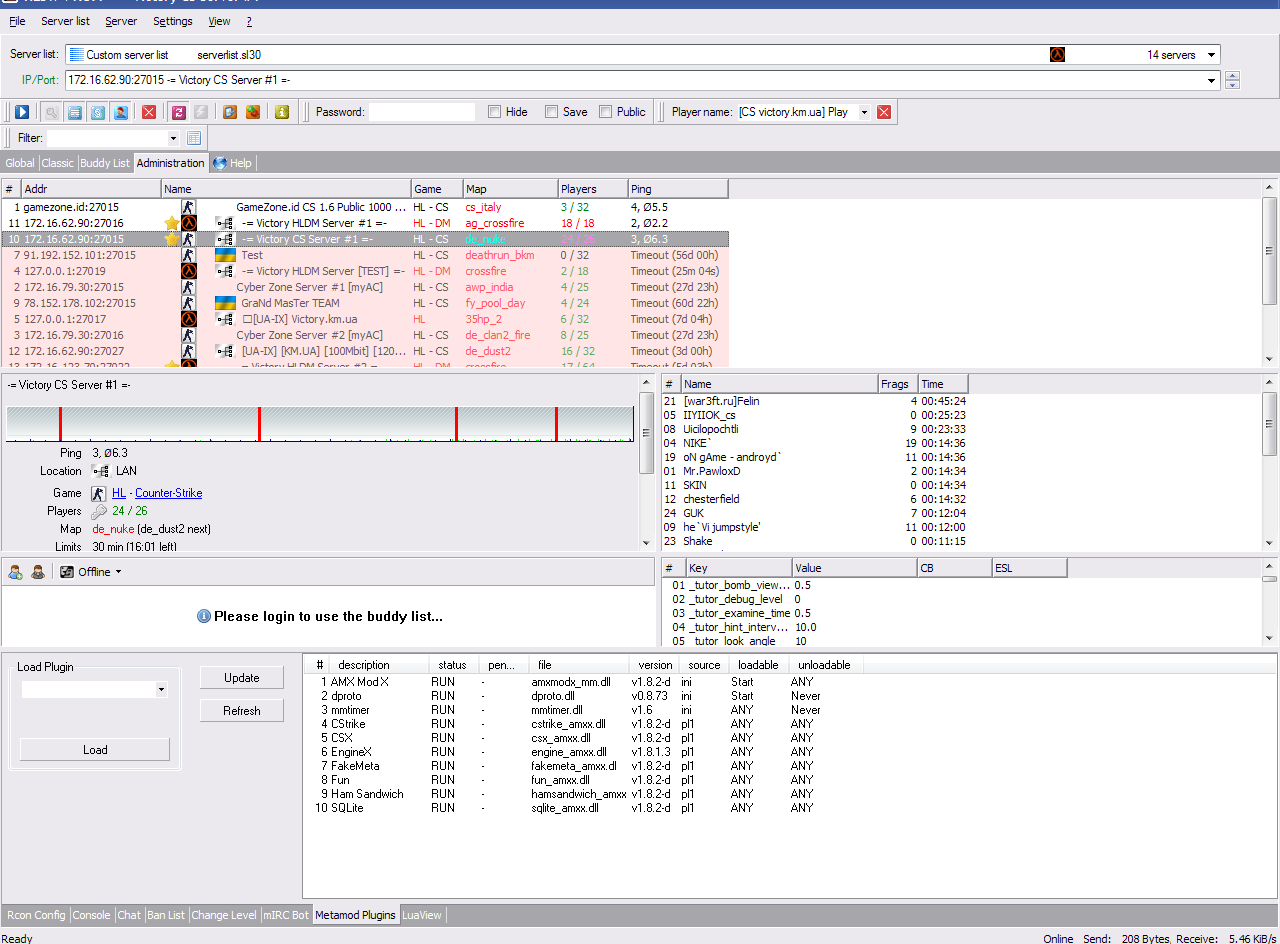The image size is (1280, 944).
Task: Click the red X next to Player name
Action: pyautogui.click(x=884, y=112)
